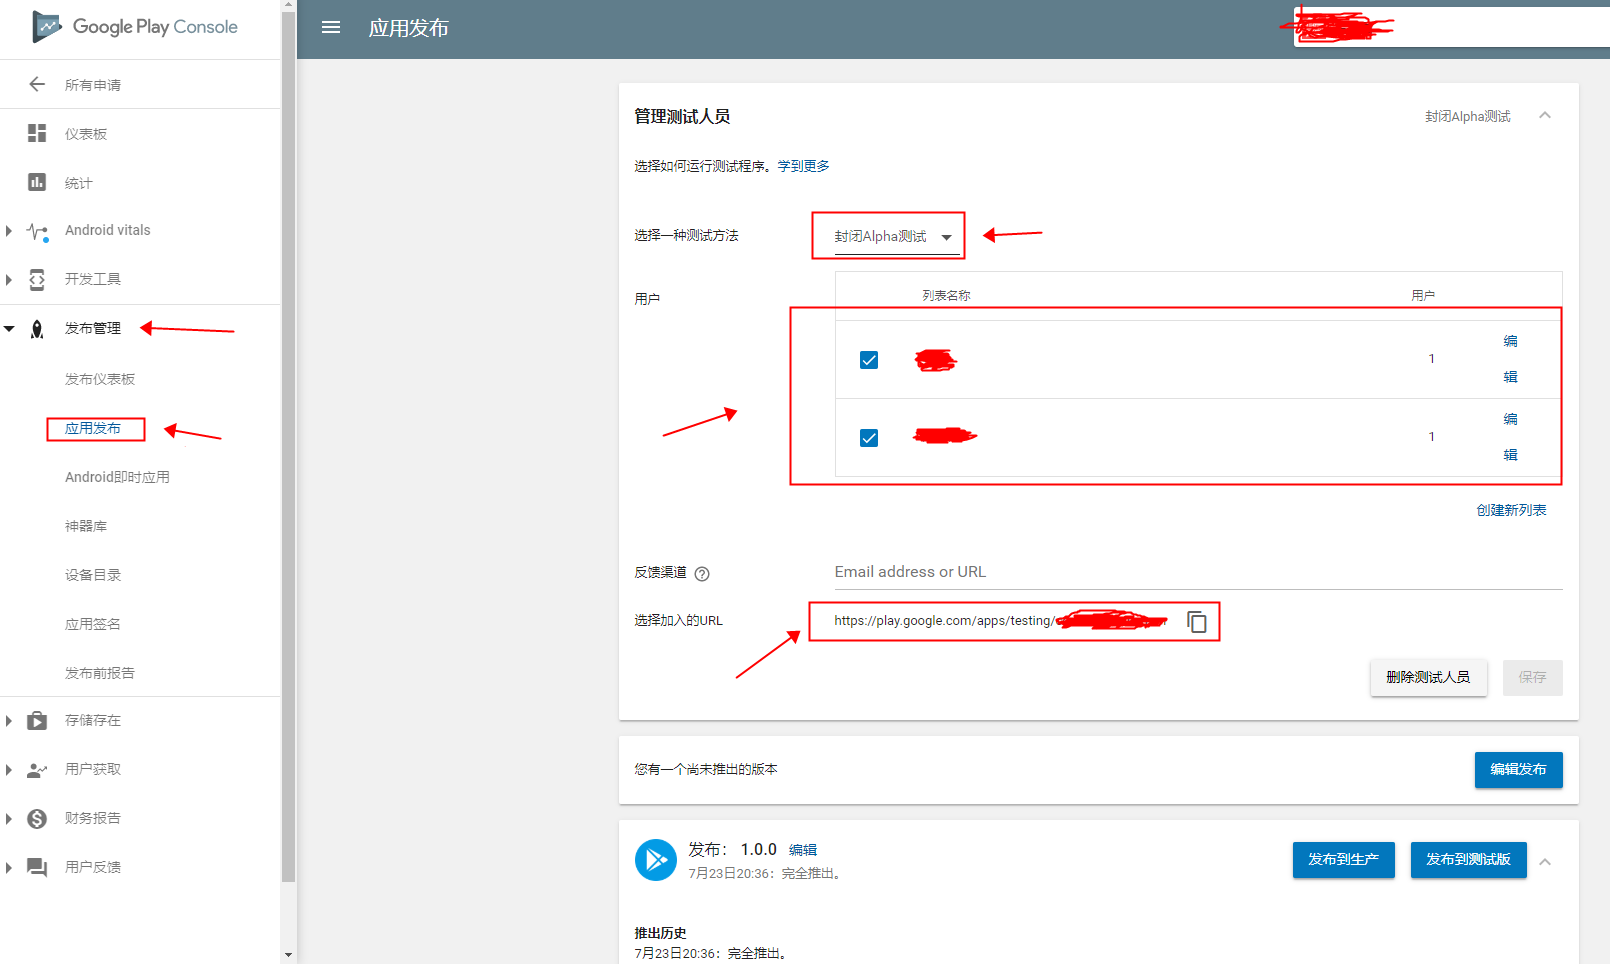
Task: Click 创建新列表 link
Action: 1511,510
